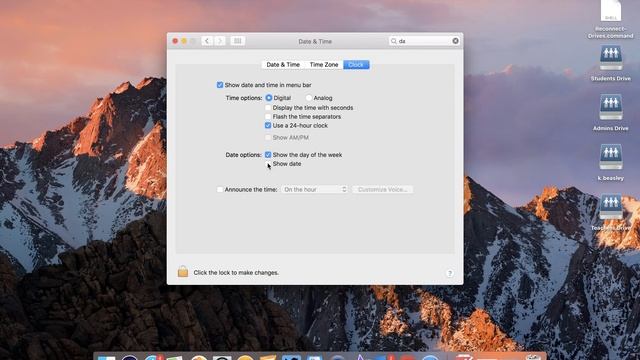
Task: Switch to the Date & Time tab
Action: [x=283, y=64]
